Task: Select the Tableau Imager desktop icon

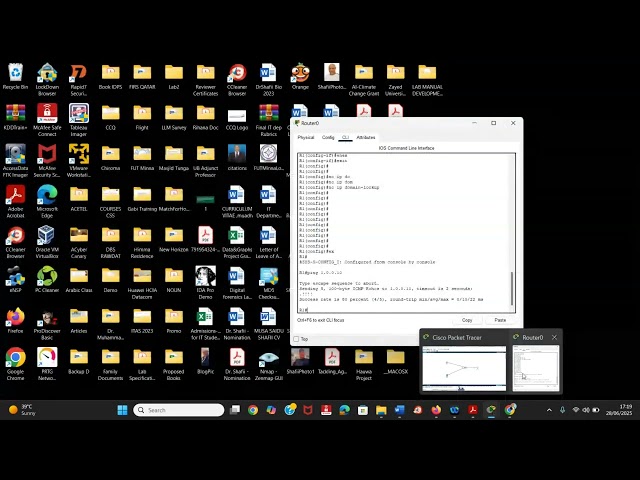Action: coord(78,120)
